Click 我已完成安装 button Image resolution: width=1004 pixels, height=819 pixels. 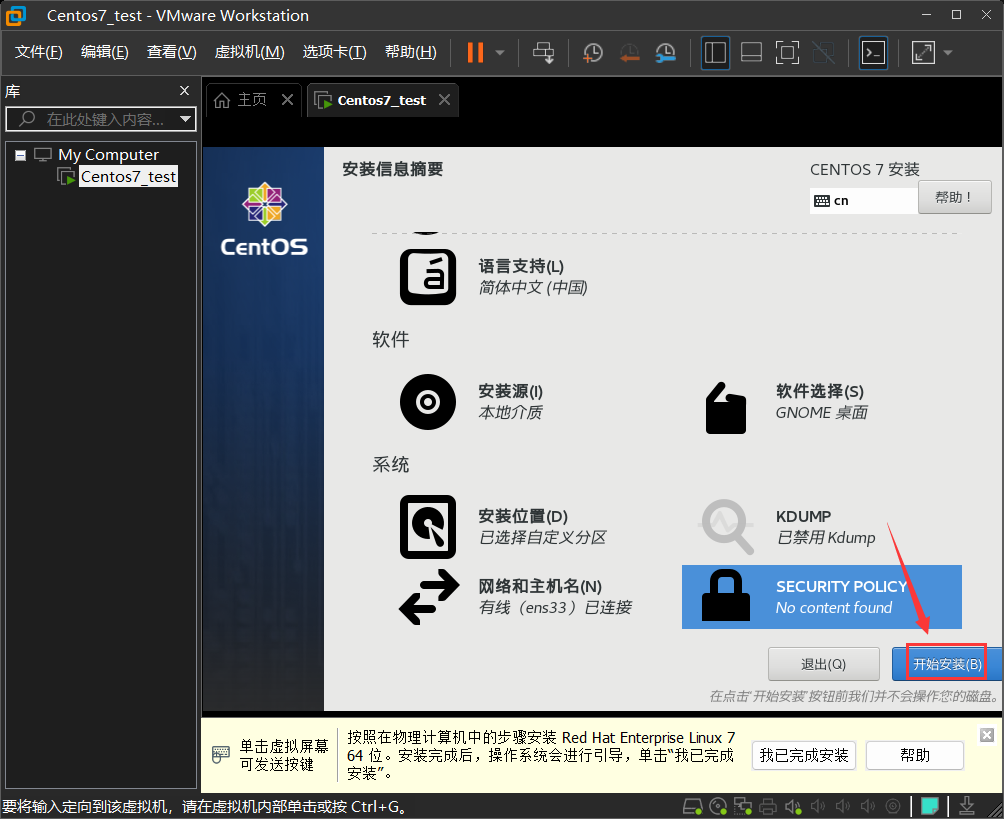pyautogui.click(x=804, y=756)
